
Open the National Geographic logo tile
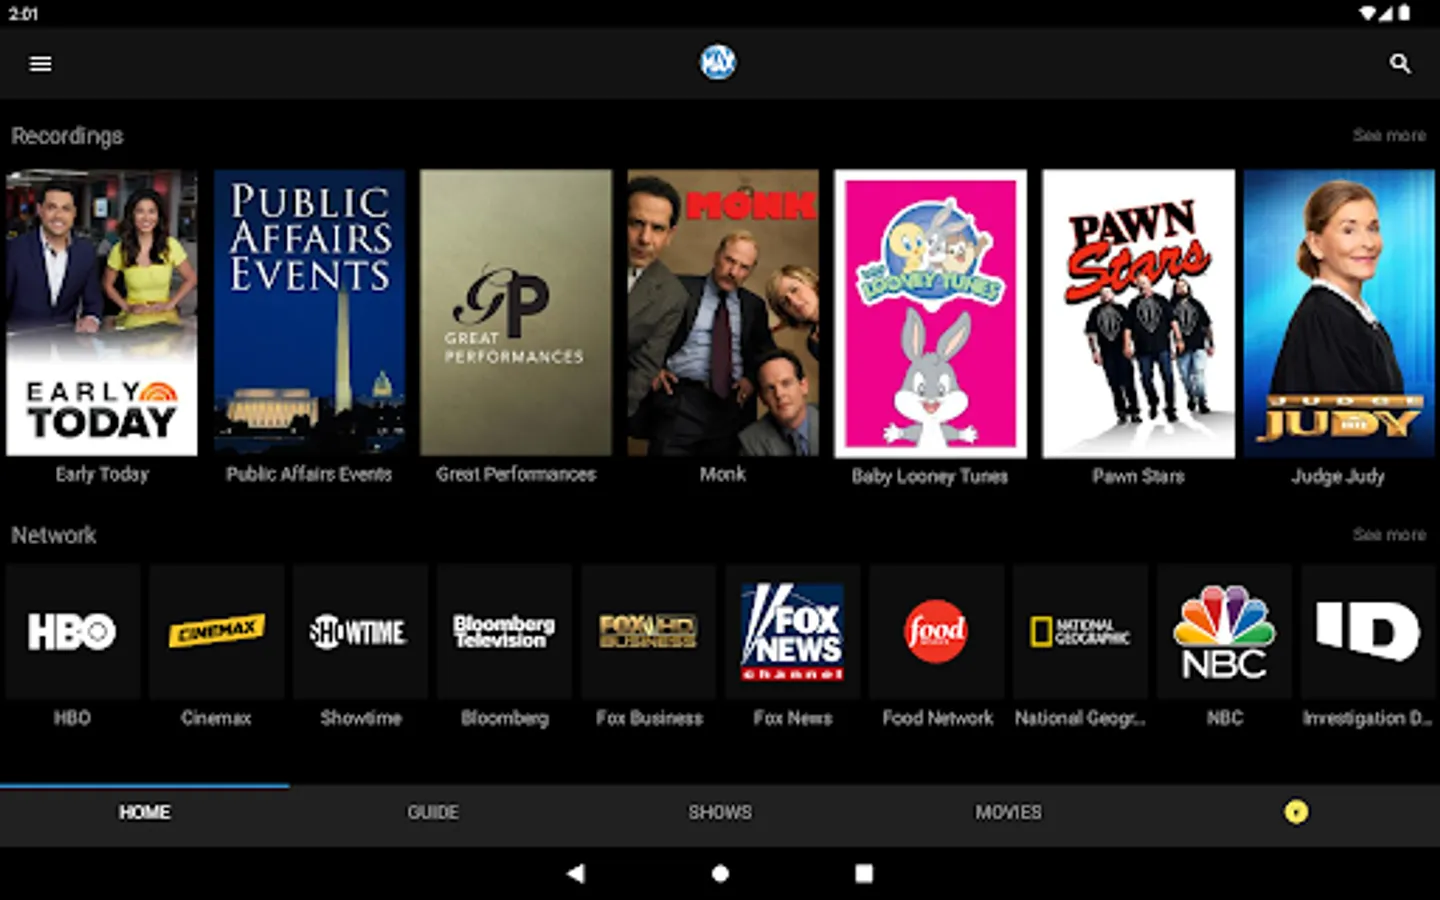coord(1080,631)
